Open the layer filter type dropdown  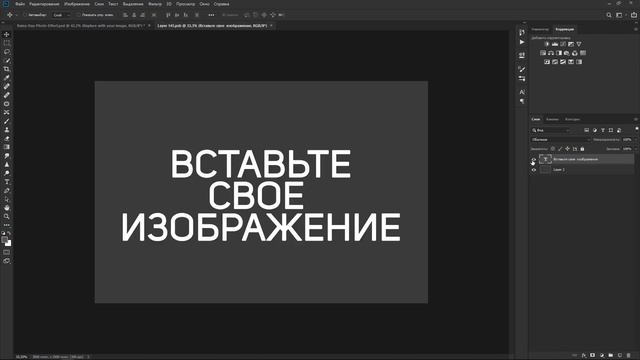[x=551, y=130]
